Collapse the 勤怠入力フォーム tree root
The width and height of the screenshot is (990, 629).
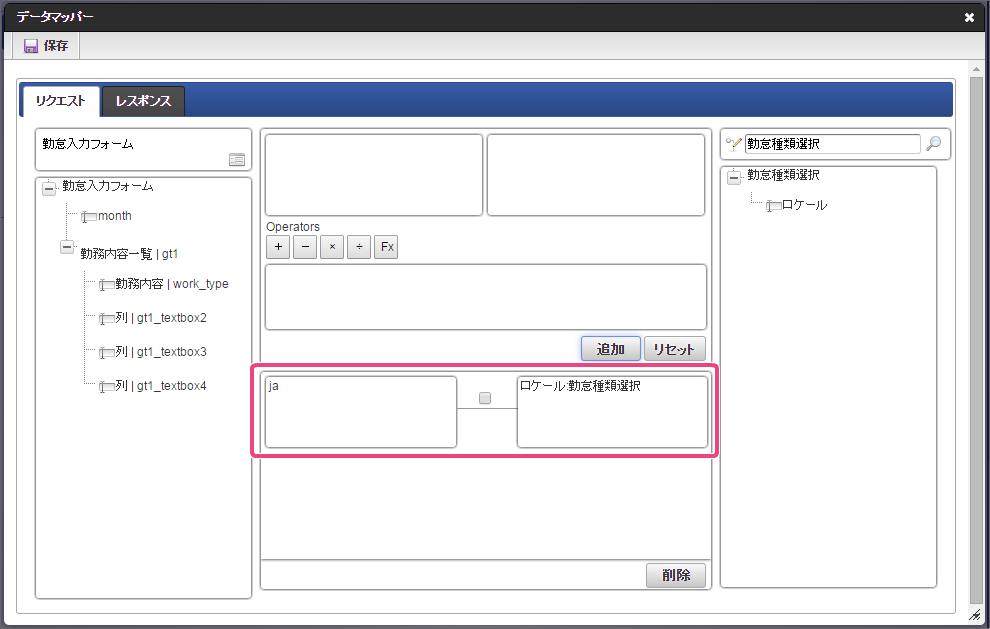[49, 188]
